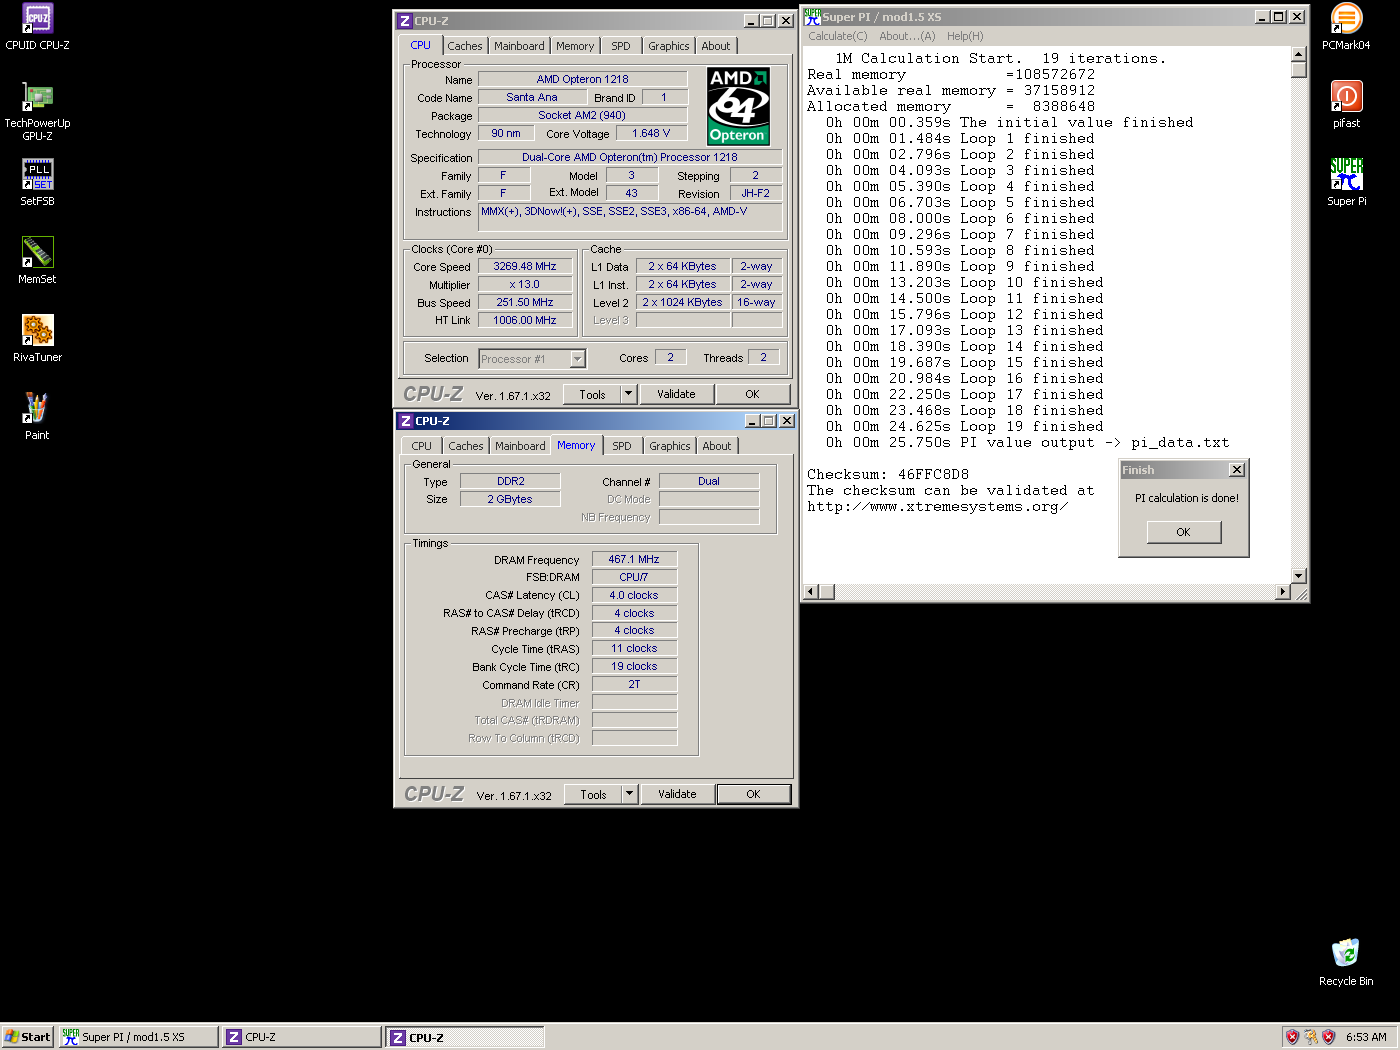Select Memory tab in top CPU-Z window
Image resolution: width=1400 pixels, height=1050 pixels.
pyautogui.click(x=575, y=46)
